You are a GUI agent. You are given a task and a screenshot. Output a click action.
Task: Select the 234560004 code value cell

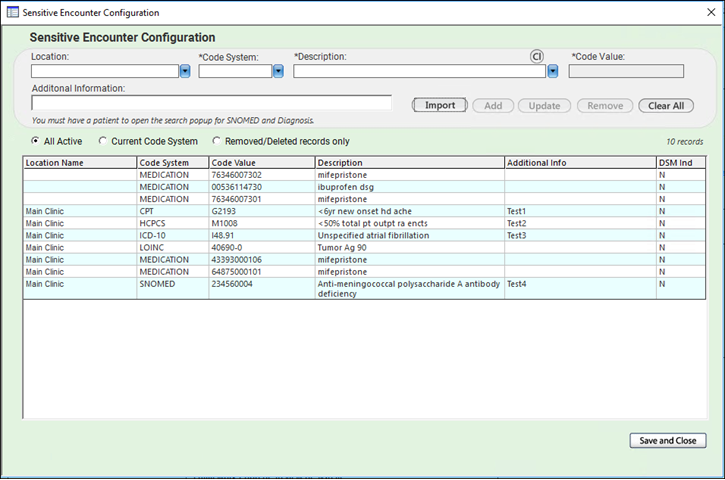[262, 288]
